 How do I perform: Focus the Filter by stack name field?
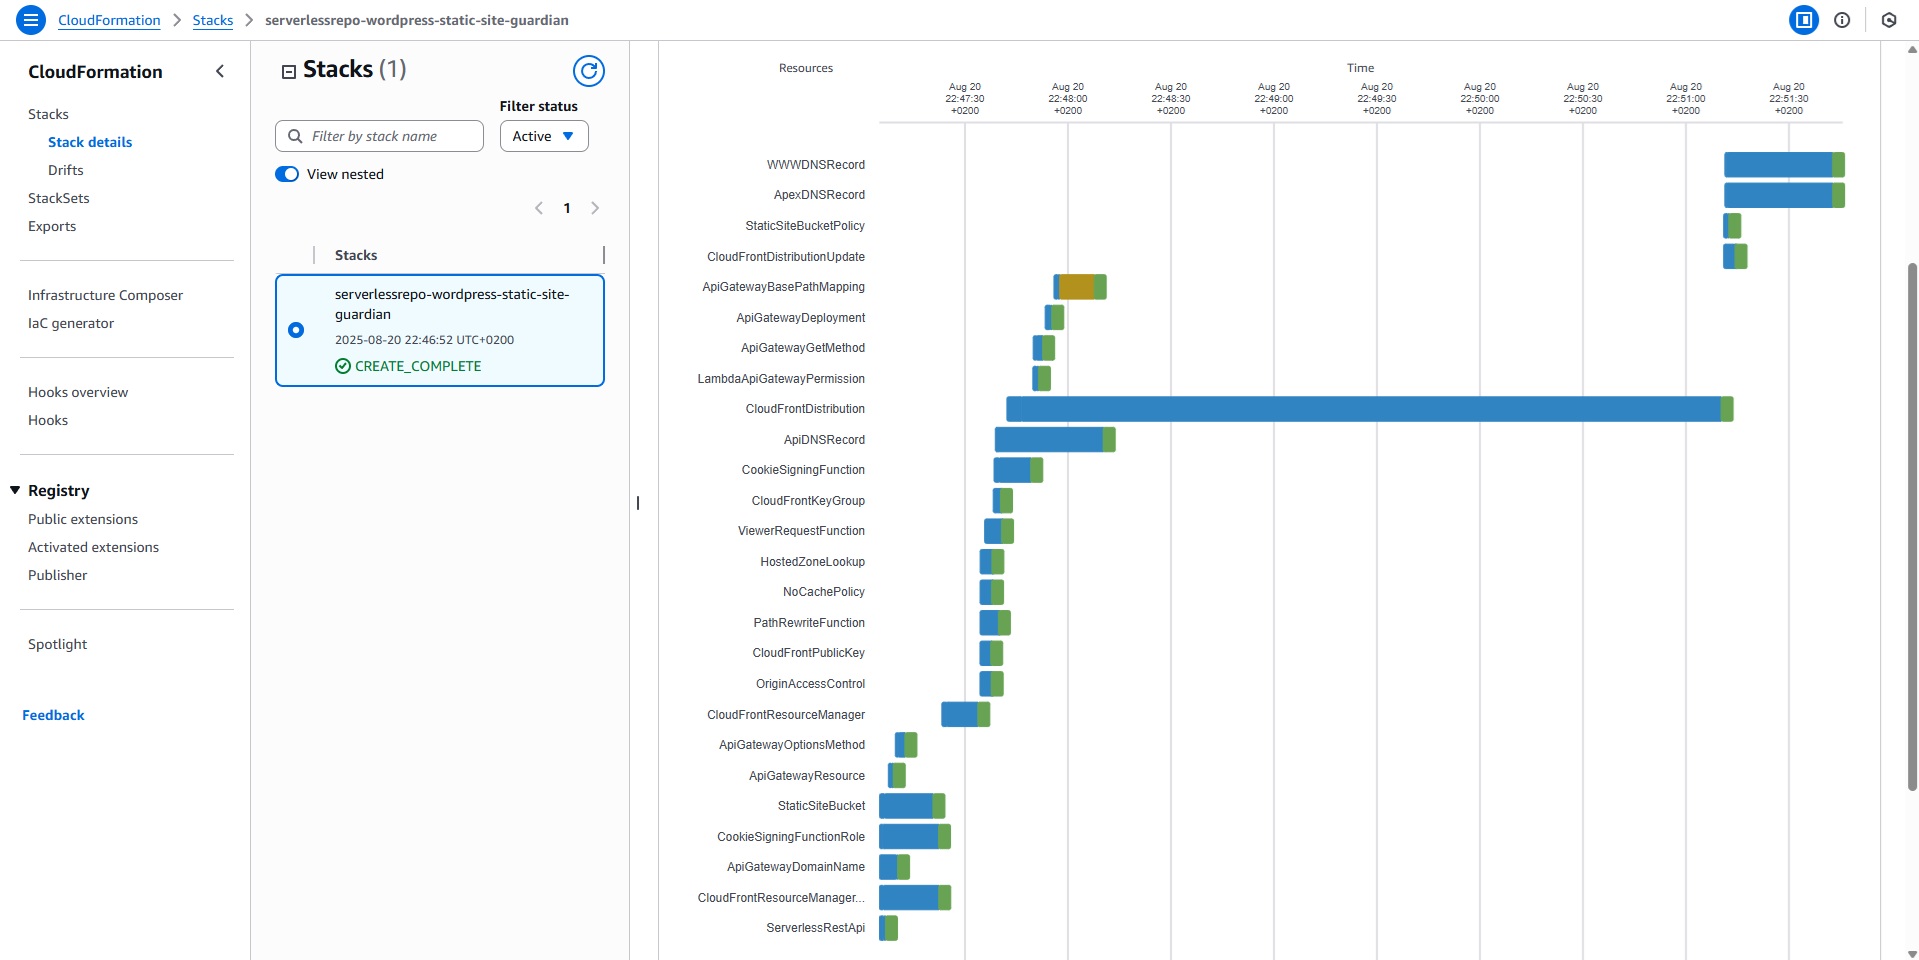coord(379,136)
